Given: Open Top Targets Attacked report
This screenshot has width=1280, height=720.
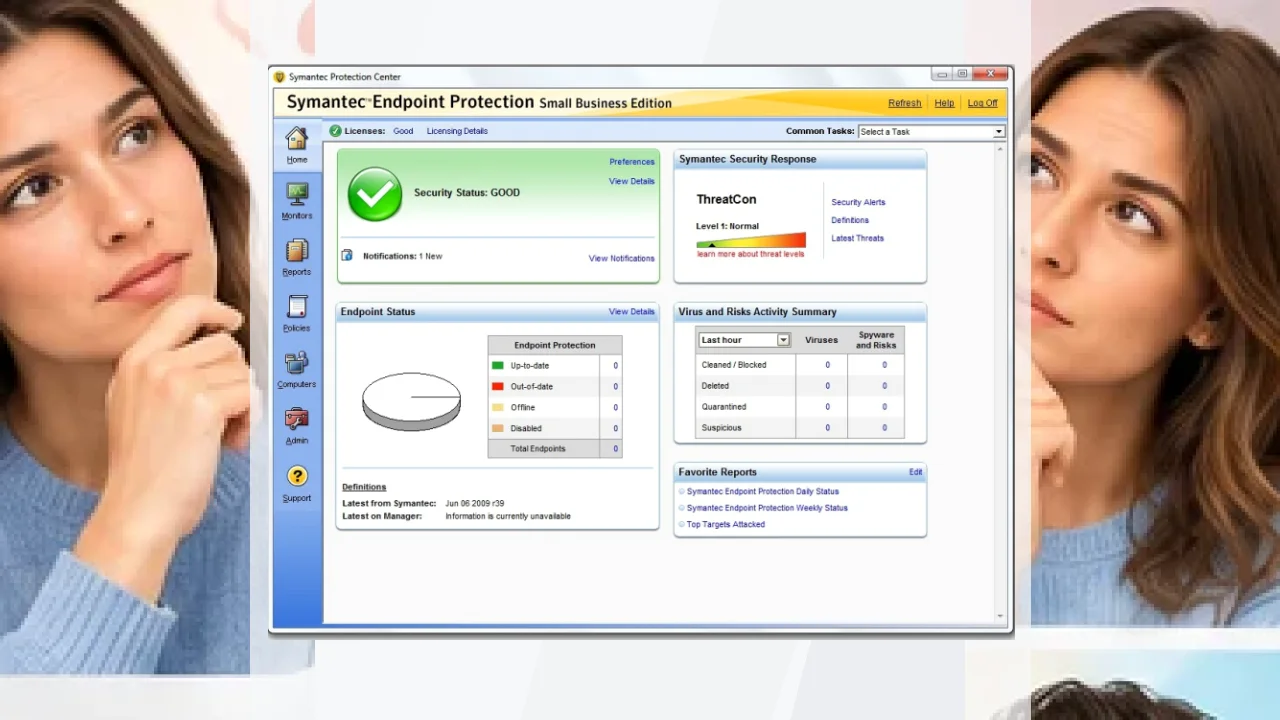Looking at the screenshot, I should point(726,524).
